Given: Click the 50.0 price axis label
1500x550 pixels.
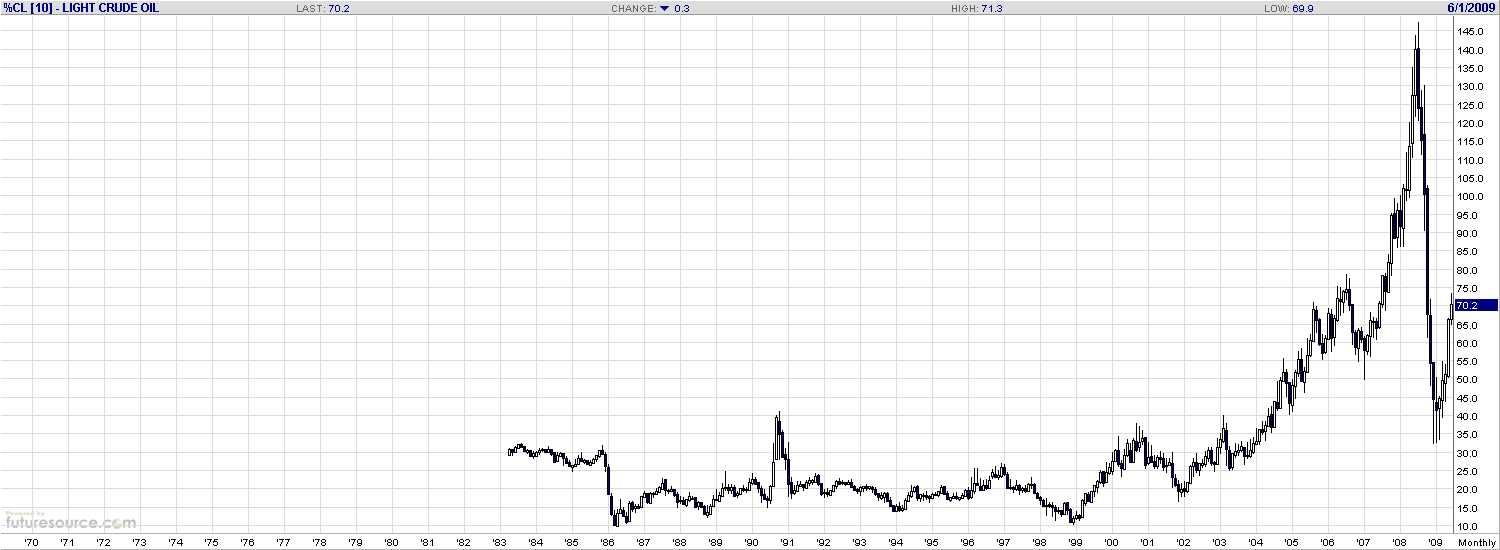Looking at the screenshot, I should click(1467, 380).
